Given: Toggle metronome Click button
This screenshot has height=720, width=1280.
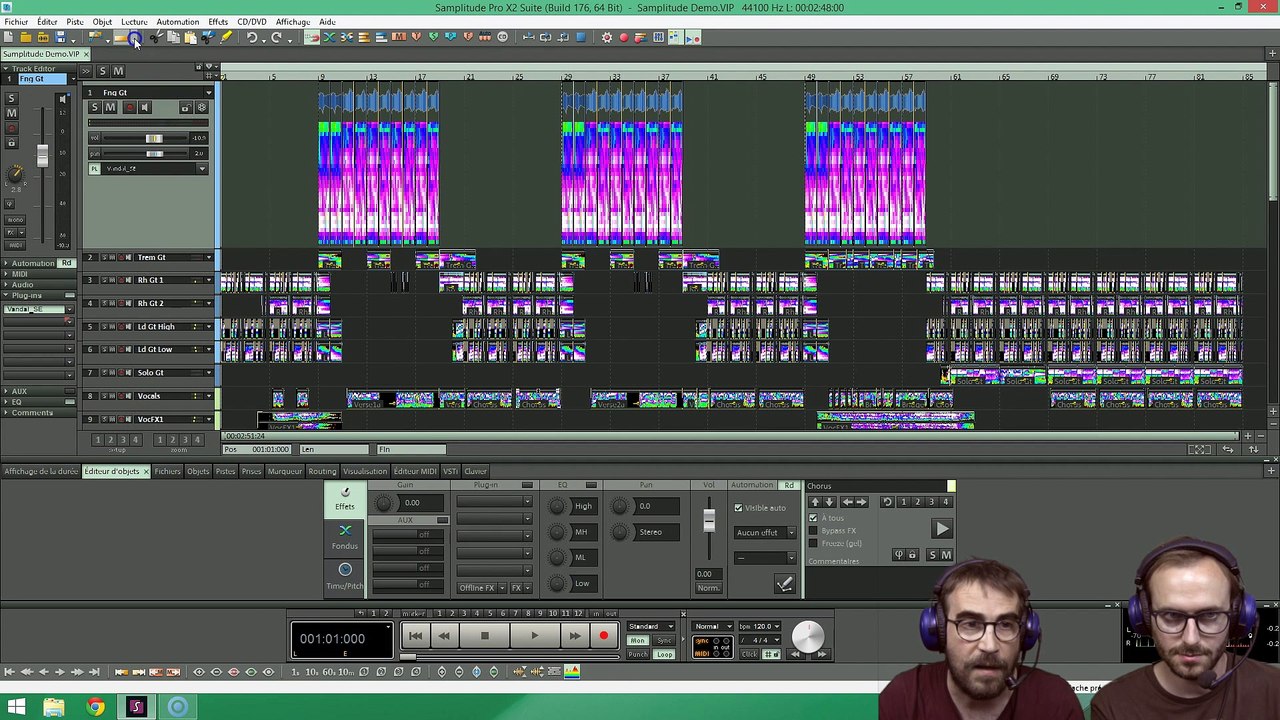Looking at the screenshot, I should click(x=749, y=654).
